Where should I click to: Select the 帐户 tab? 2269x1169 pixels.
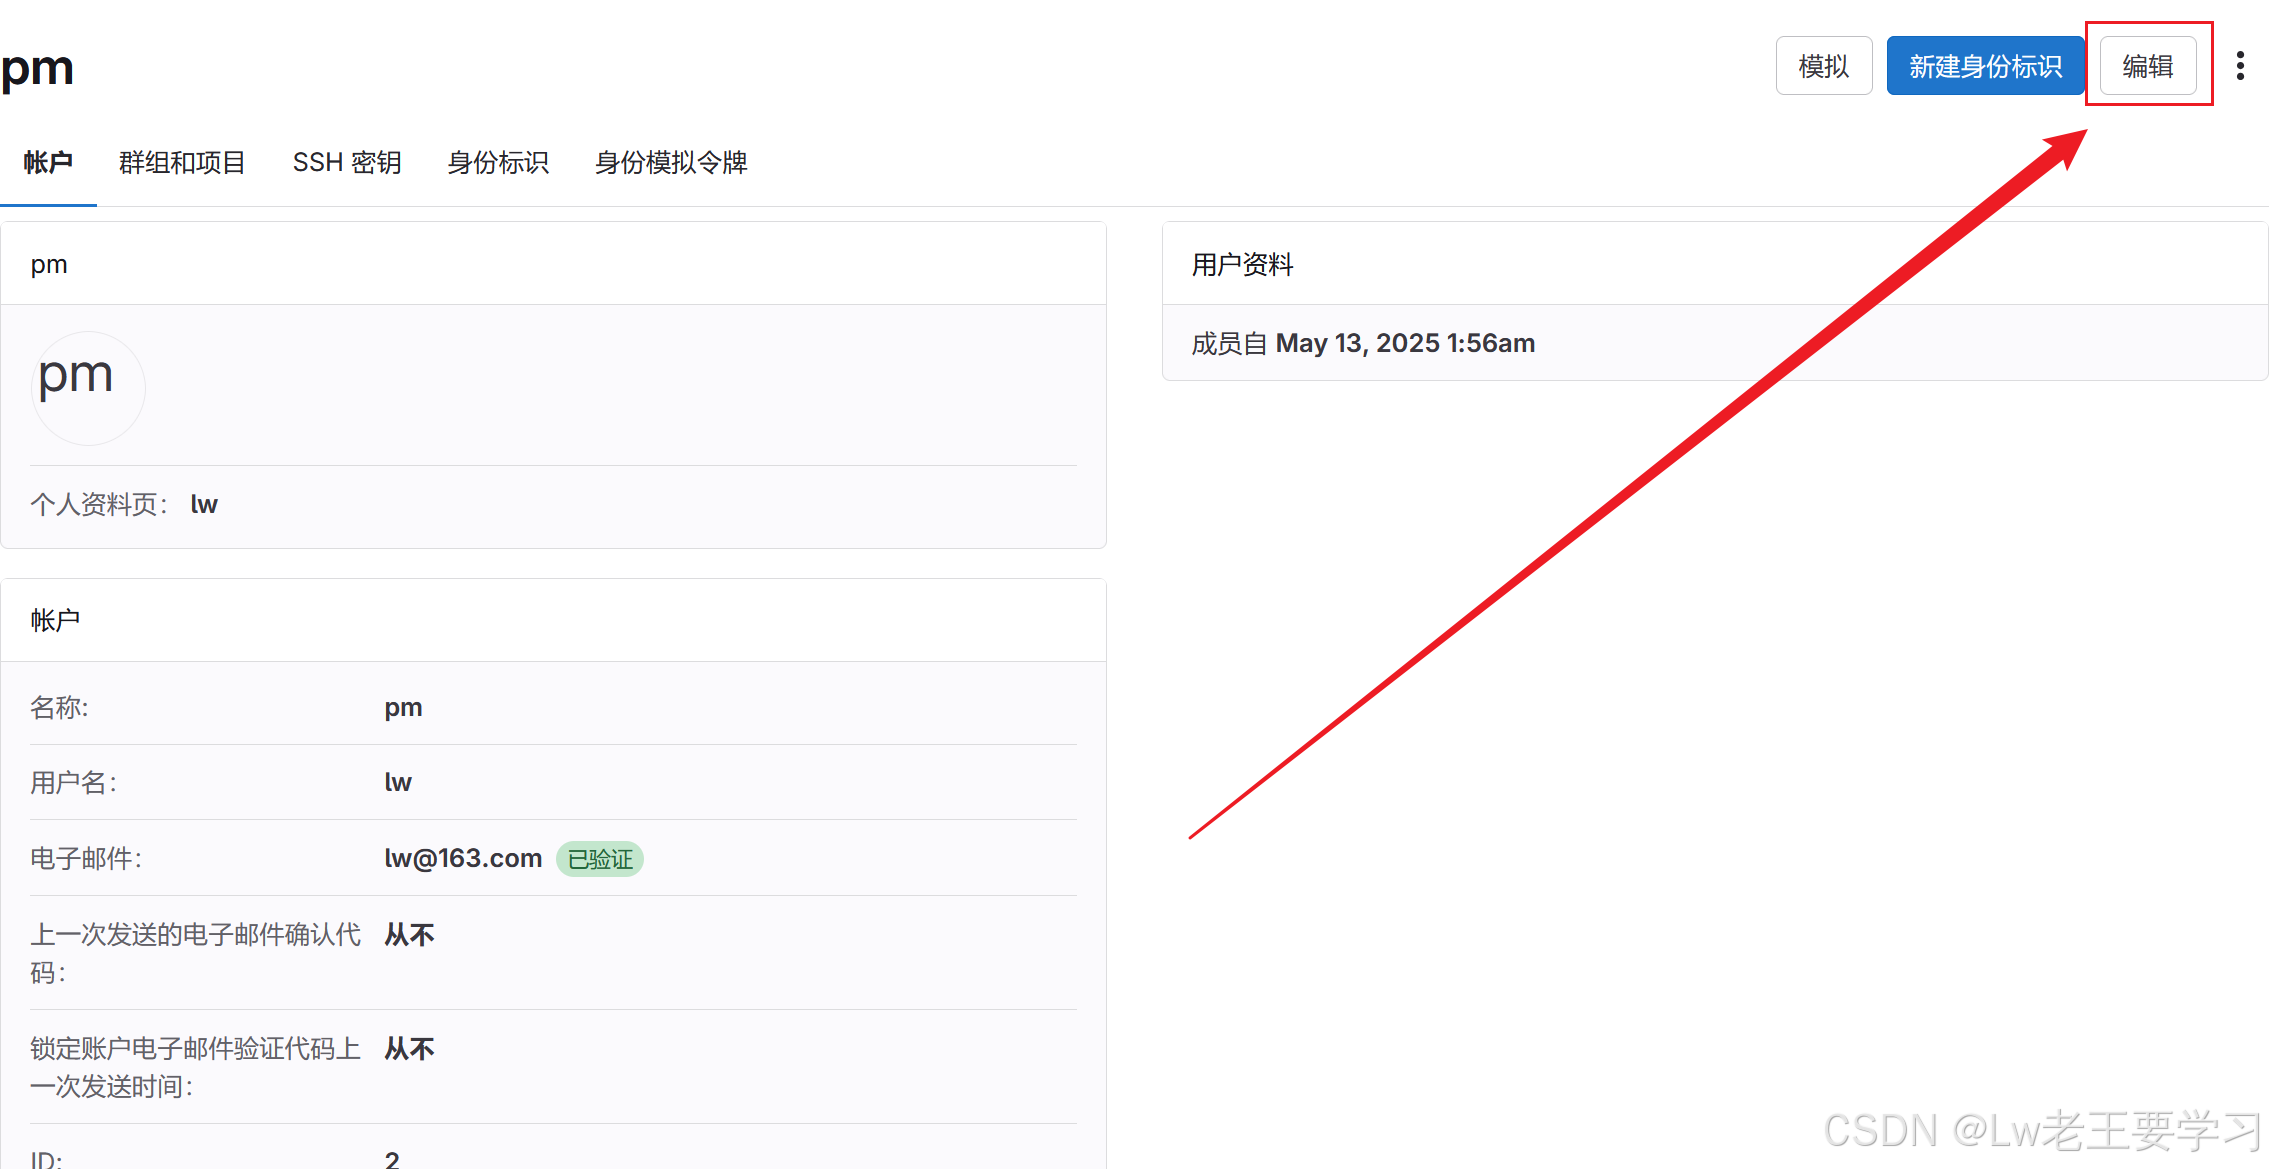coord(48,162)
